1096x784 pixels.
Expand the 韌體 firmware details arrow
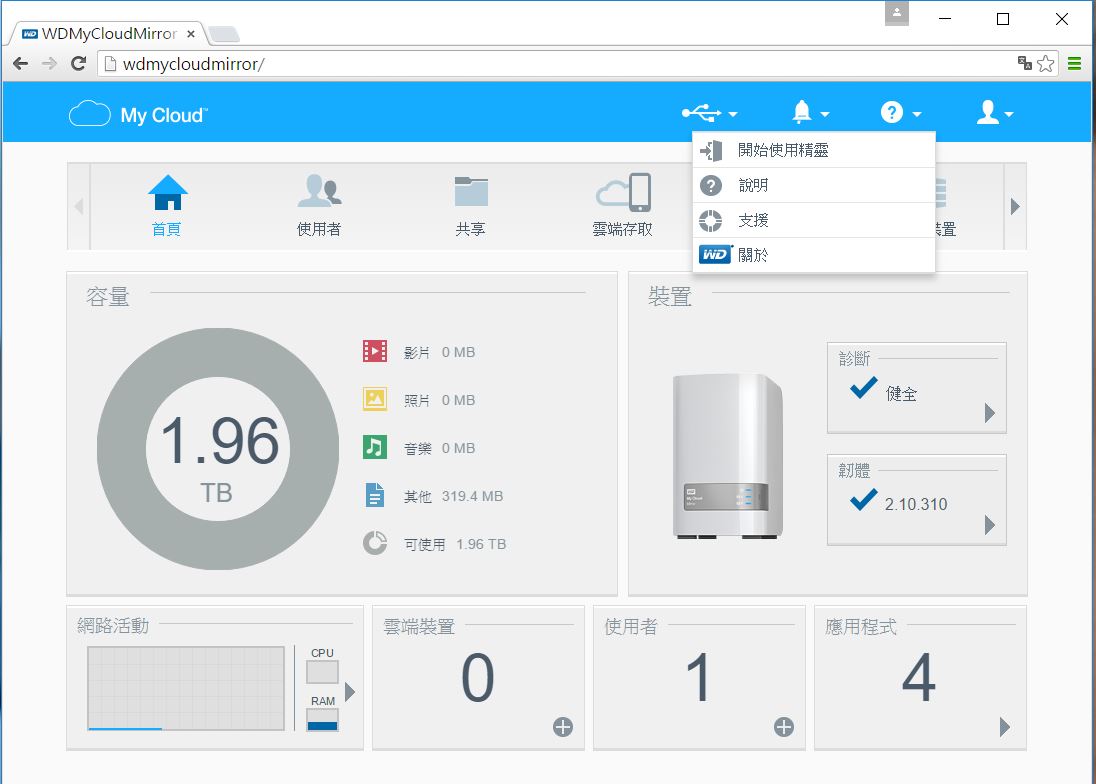989,525
